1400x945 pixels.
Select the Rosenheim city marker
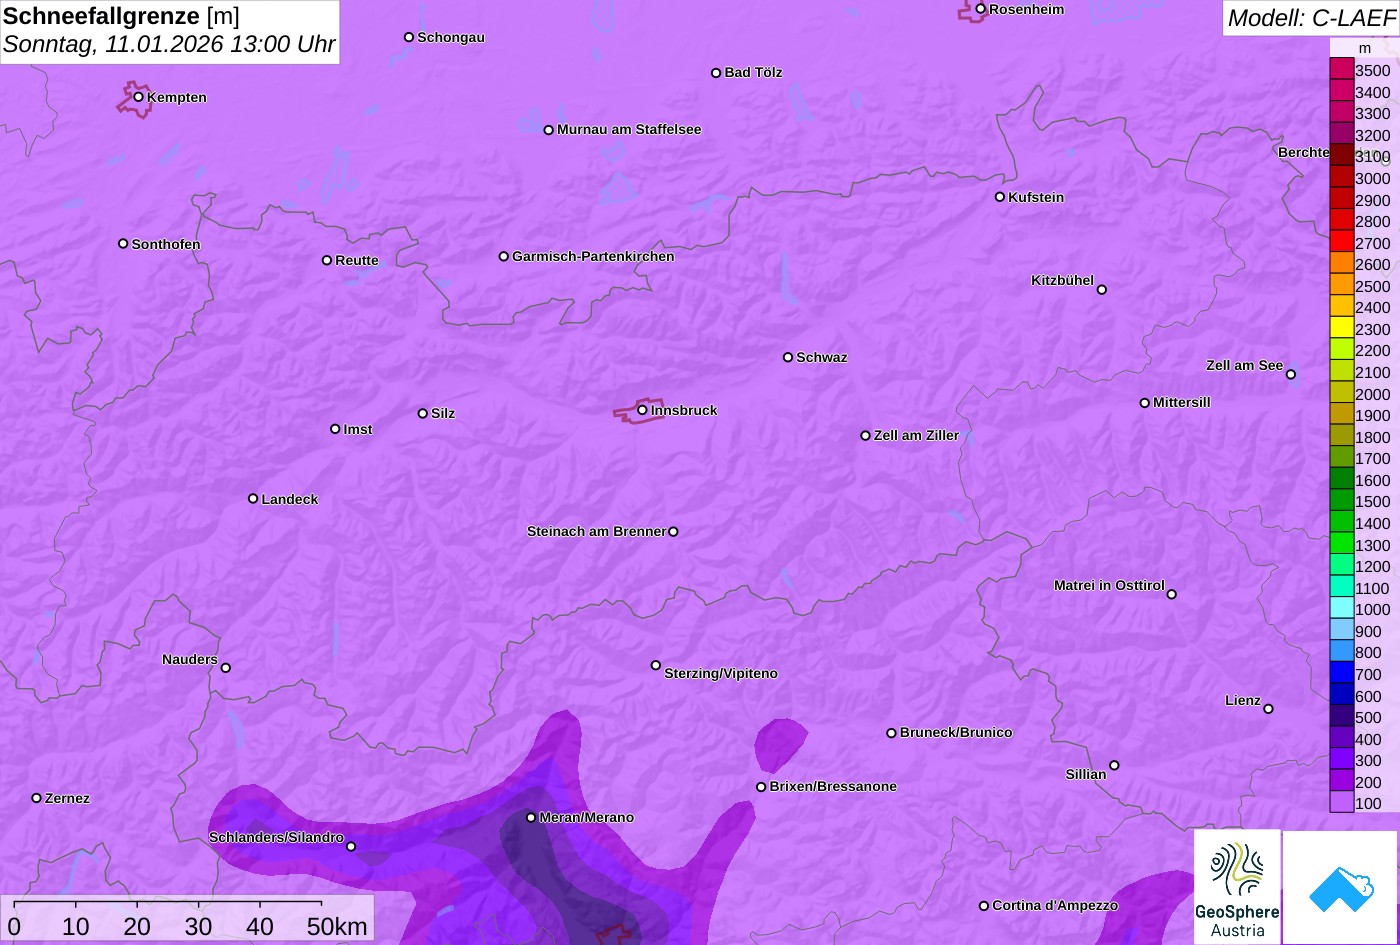[x=981, y=9]
